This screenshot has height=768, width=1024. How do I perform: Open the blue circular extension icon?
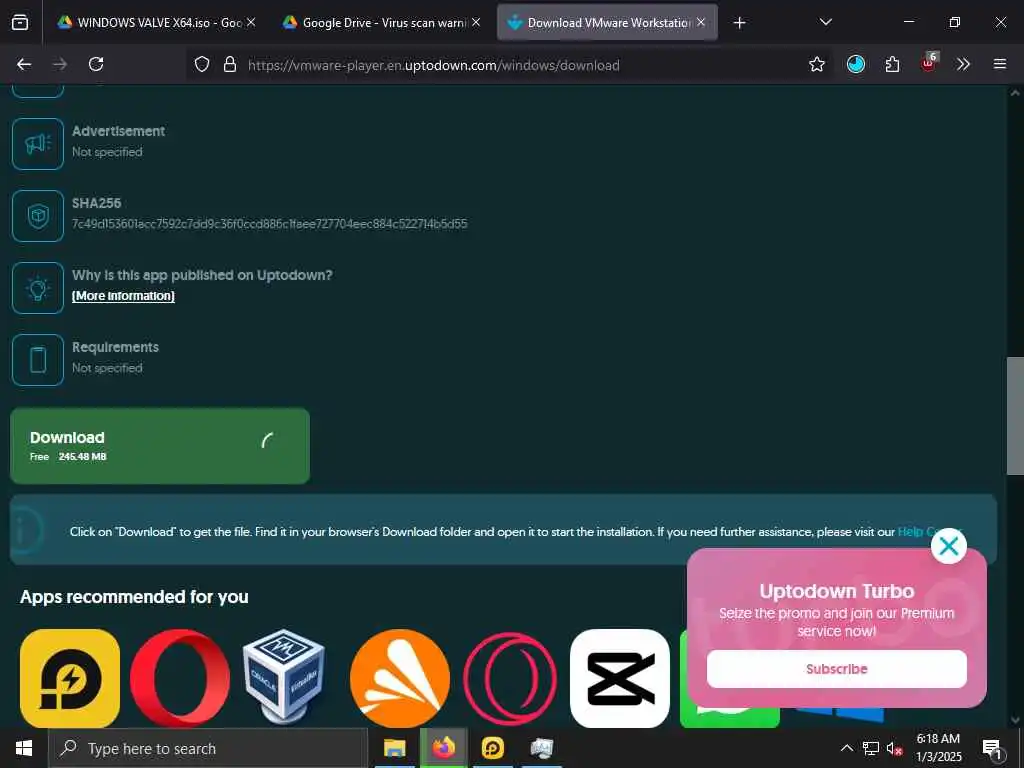[x=856, y=64]
